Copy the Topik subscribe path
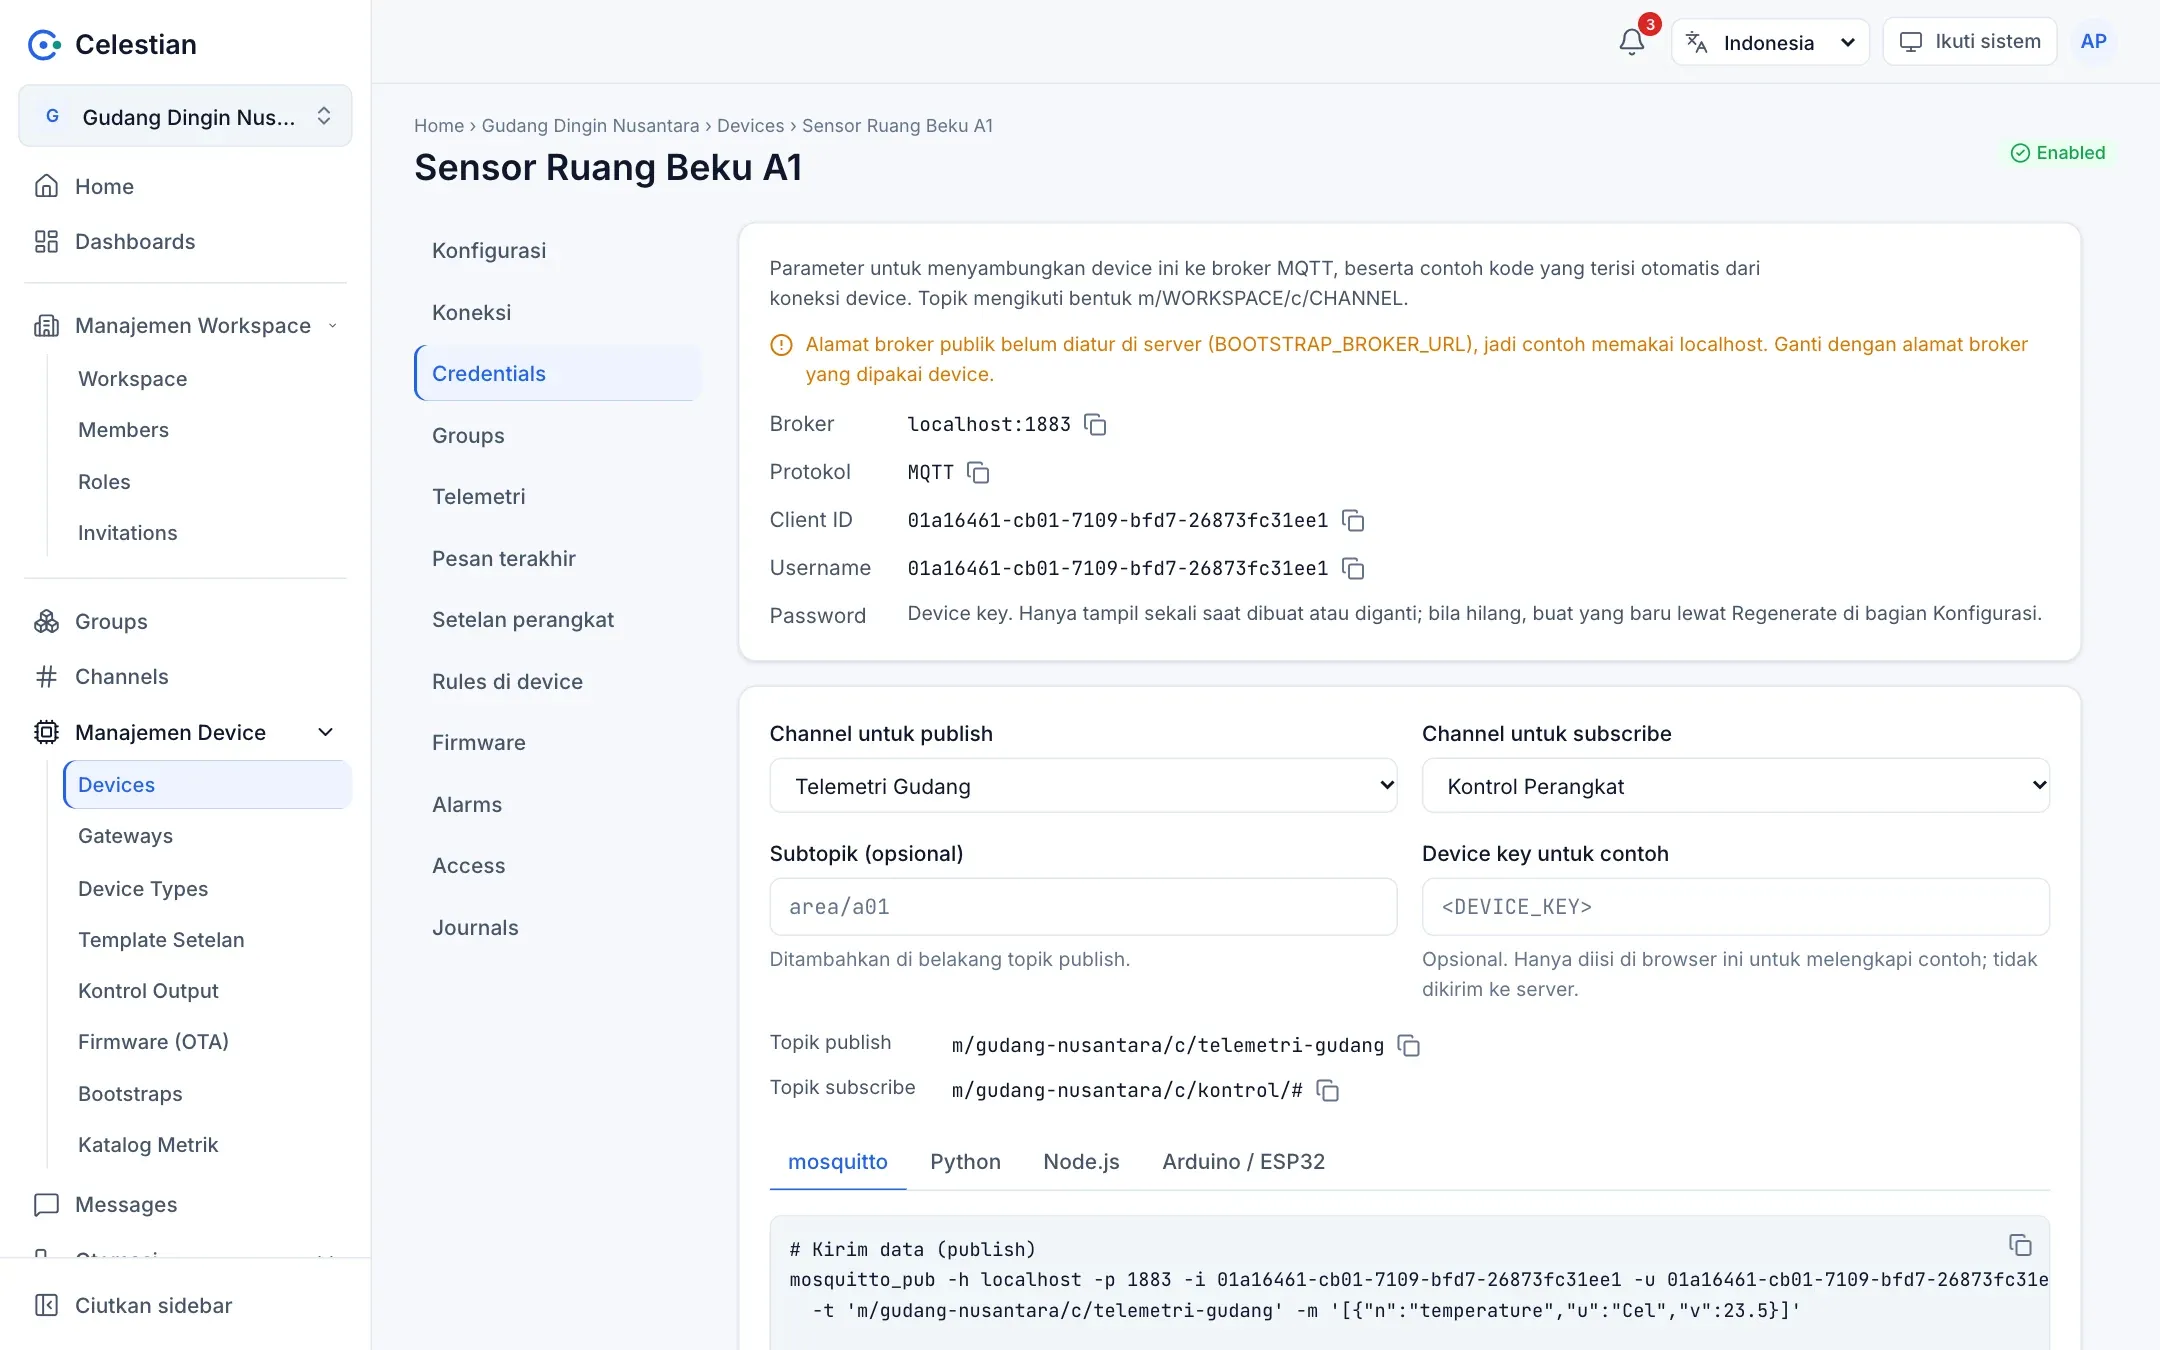Screen dimensions: 2160x1350 1328,1091
